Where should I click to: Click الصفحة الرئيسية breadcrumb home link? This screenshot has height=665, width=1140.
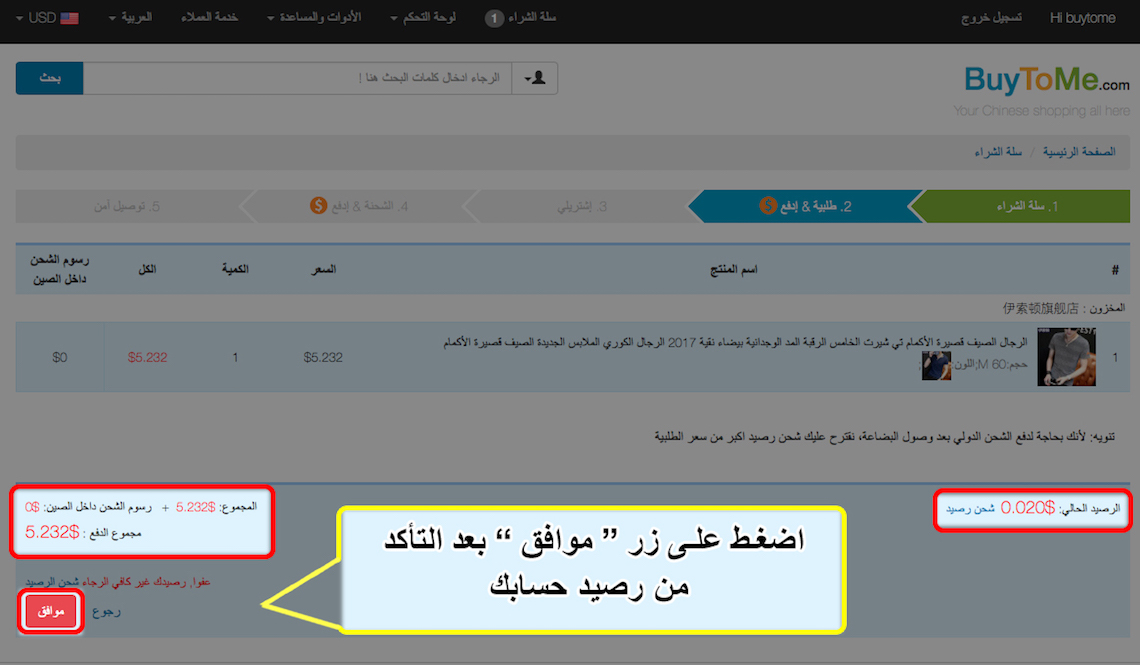[x=1079, y=152]
